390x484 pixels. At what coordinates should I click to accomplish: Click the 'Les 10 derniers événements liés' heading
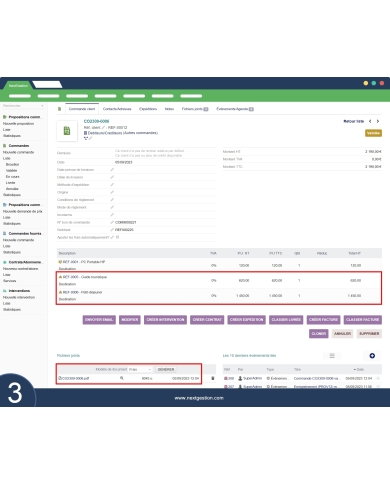(x=249, y=356)
